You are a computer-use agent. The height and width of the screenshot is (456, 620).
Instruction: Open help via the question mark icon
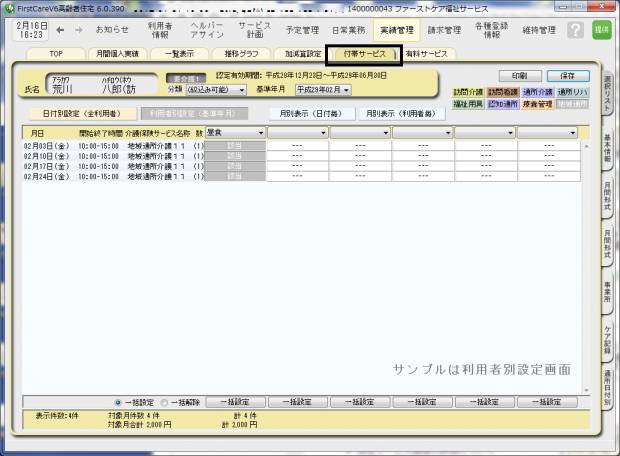coord(574,30)
